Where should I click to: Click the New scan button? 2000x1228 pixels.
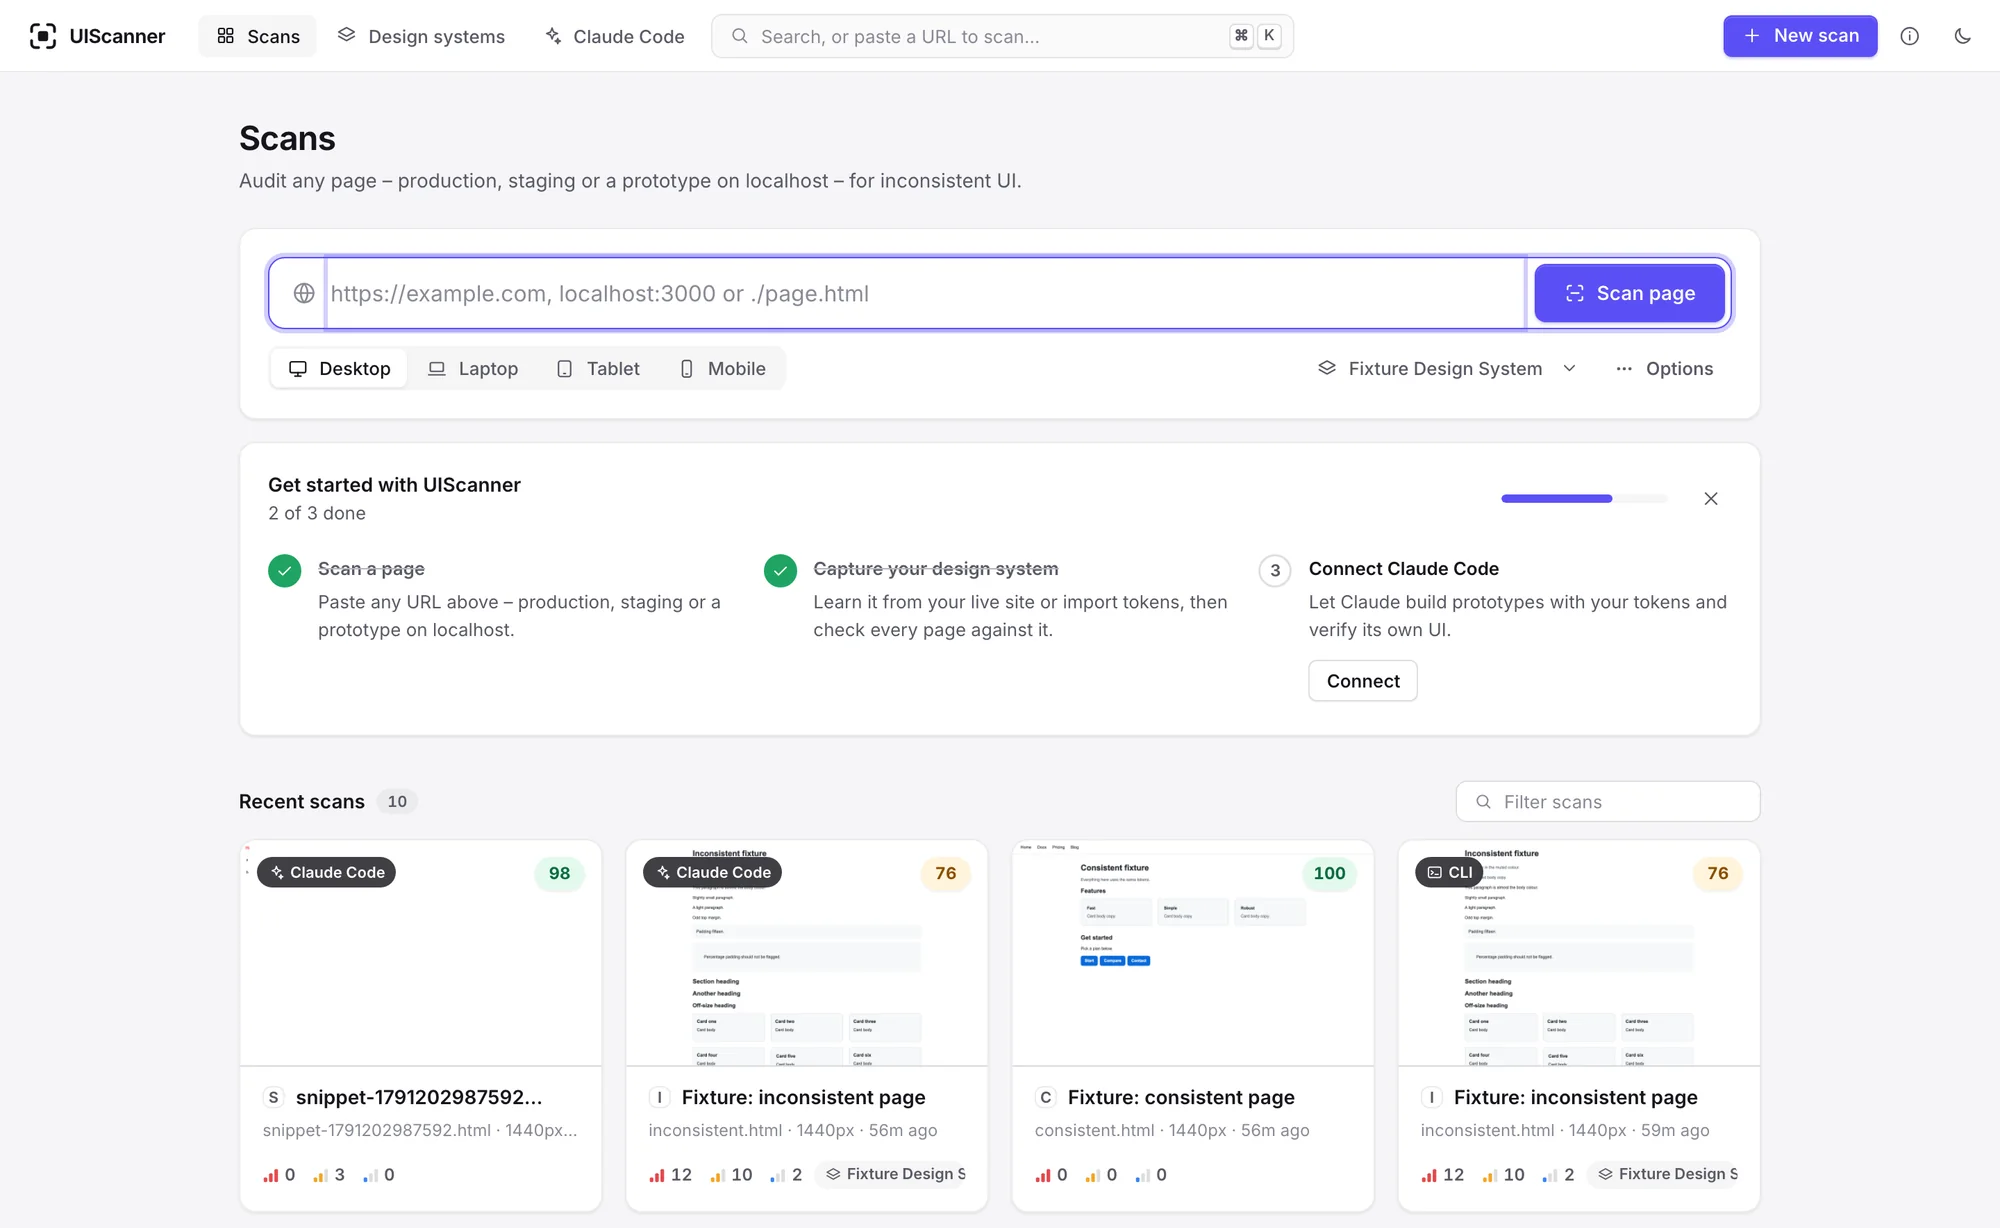tap(1800, 36)
